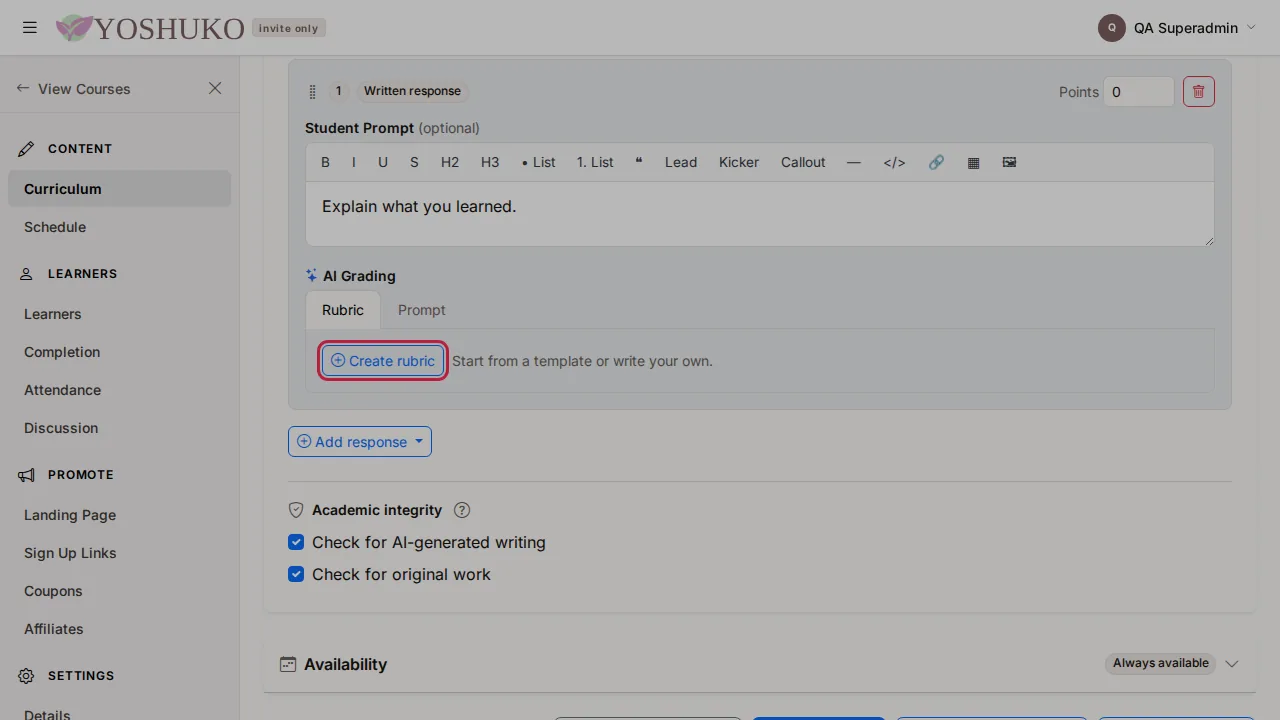This screenshot has width=1280, height=720.
Task: Open the Add response dropdown
Action: (x=360, y=442)
